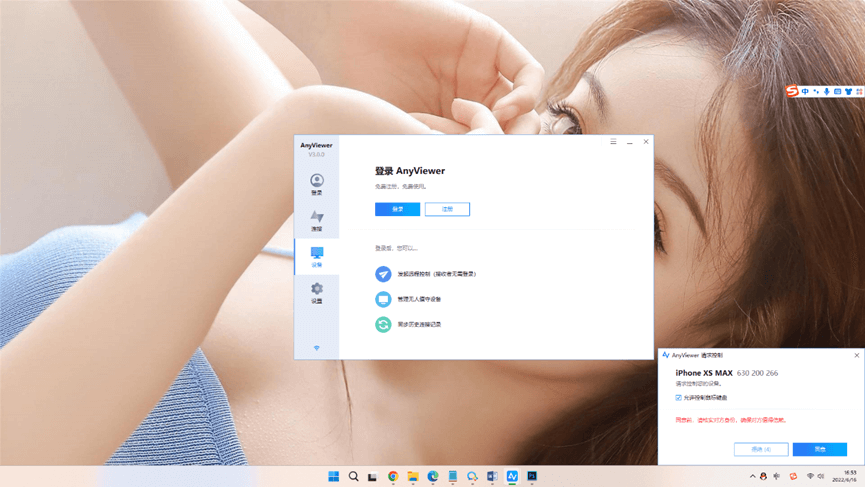The image size is (865, 487).
Task: Expand the system tray hidden icons chevron
Action: (x=752, y=476)
